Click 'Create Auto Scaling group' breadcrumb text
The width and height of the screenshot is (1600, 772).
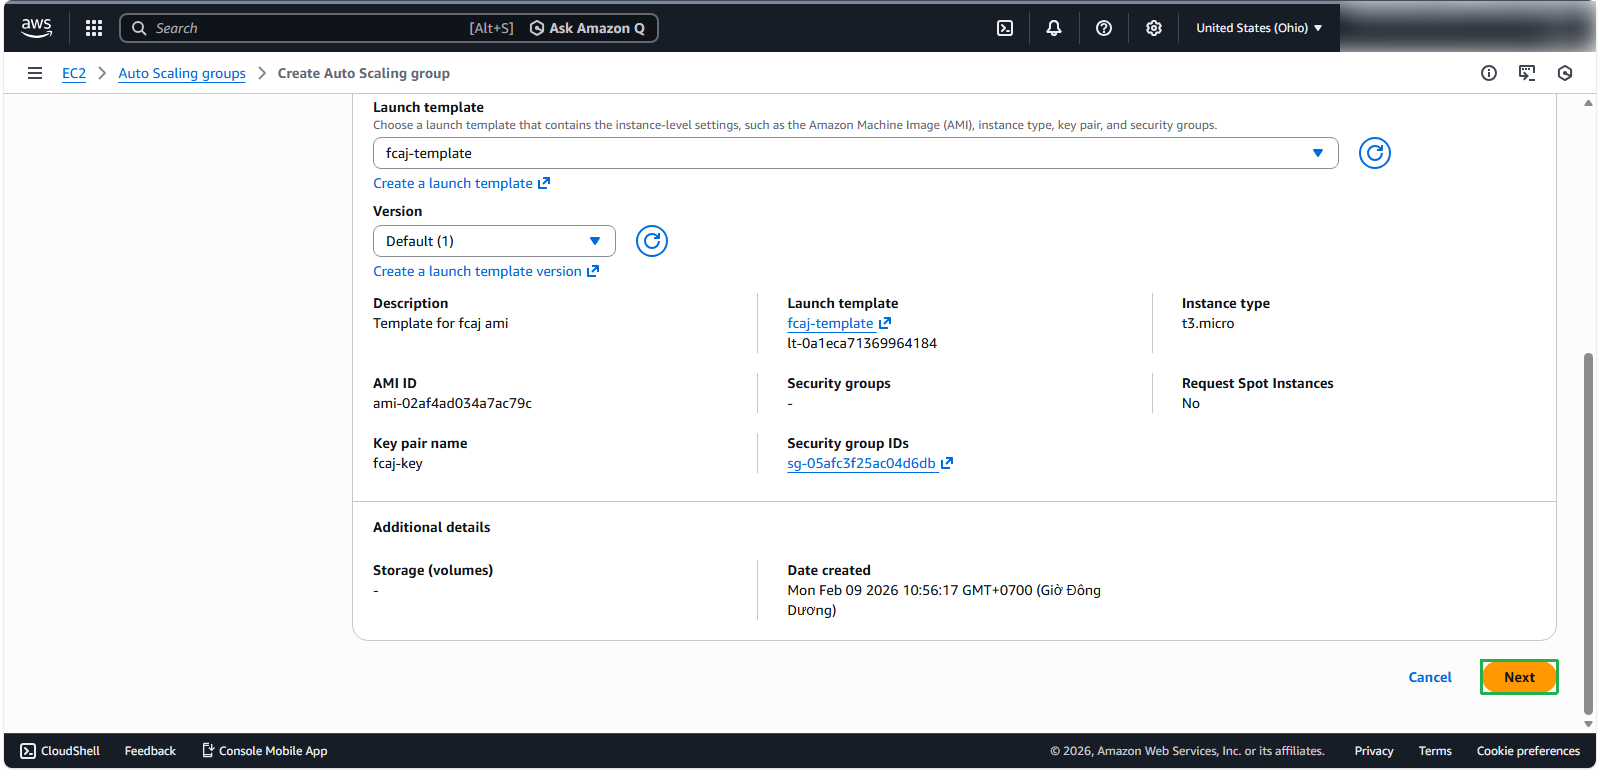364,73
